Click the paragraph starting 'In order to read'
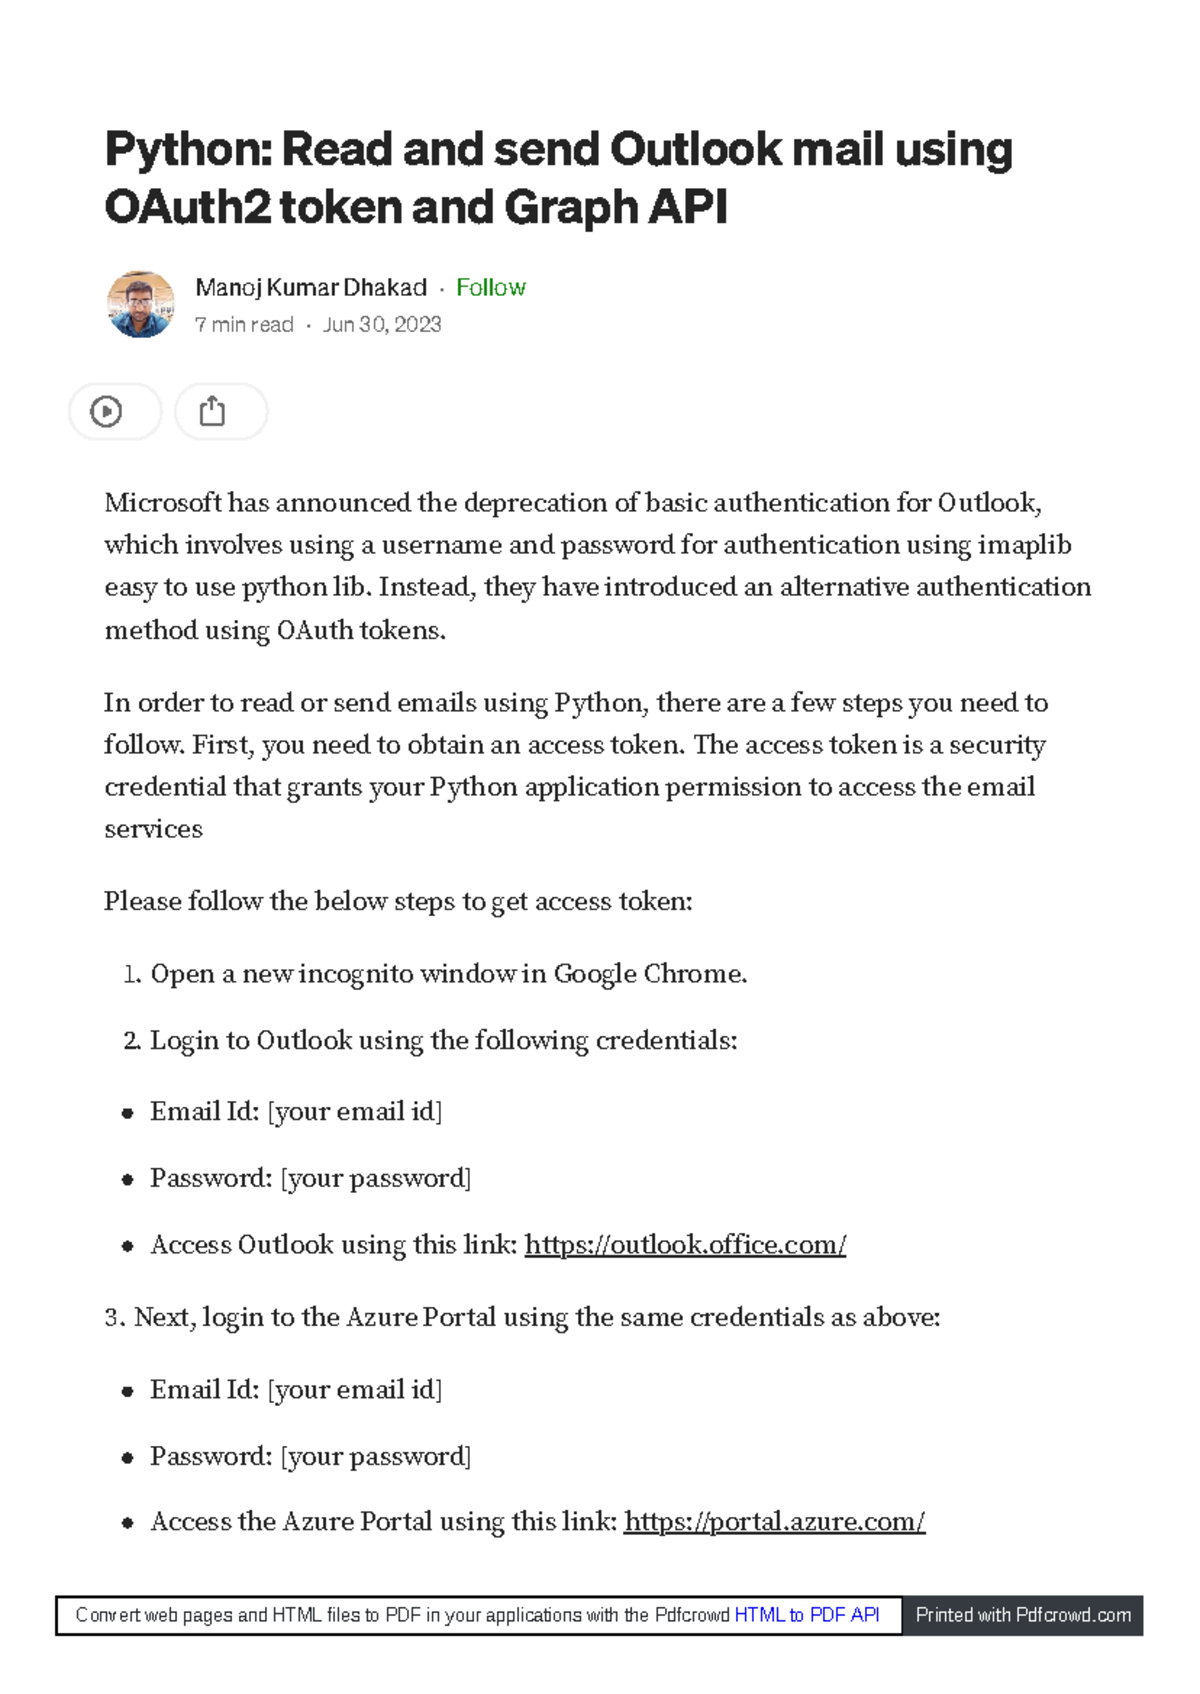Image resolution: width=1200 pixels, height=1694 pixels. tap(575, 765)
